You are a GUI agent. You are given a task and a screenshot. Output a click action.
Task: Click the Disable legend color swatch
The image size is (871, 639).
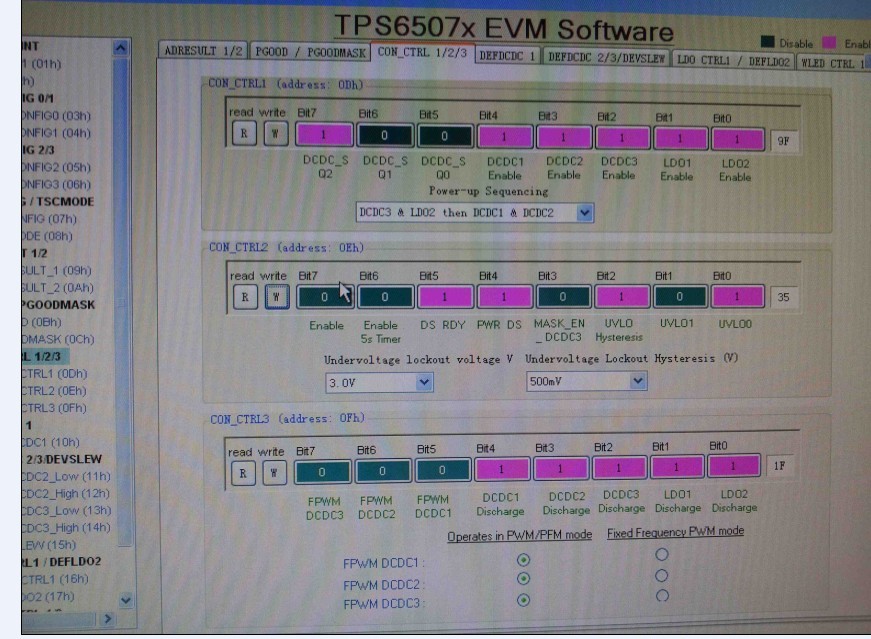[768, 41]
